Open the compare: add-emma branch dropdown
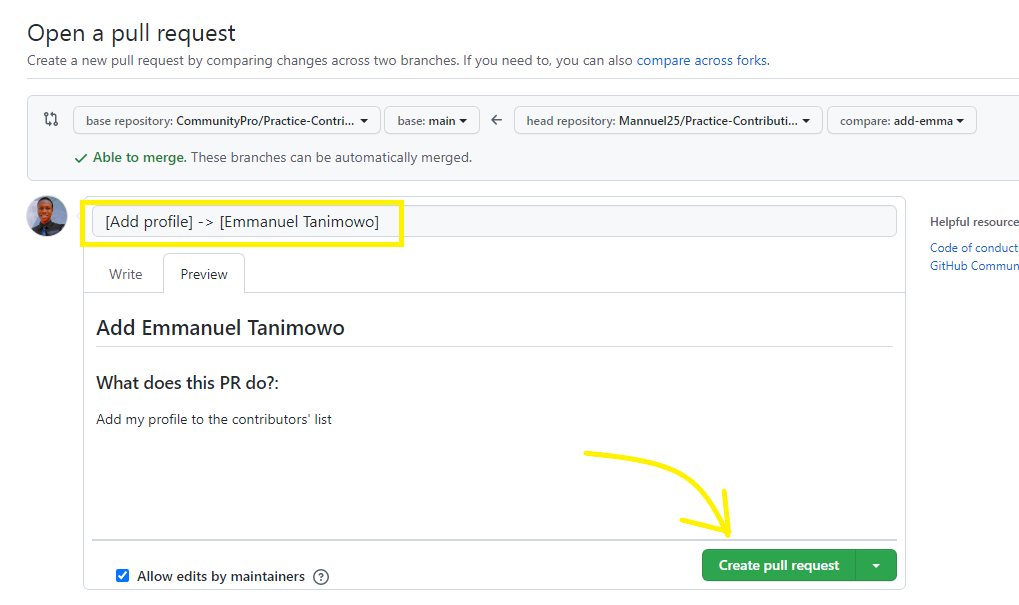The width and height of the screenshot is (1019, 605). pyautogui.click(x=901, y=119)
